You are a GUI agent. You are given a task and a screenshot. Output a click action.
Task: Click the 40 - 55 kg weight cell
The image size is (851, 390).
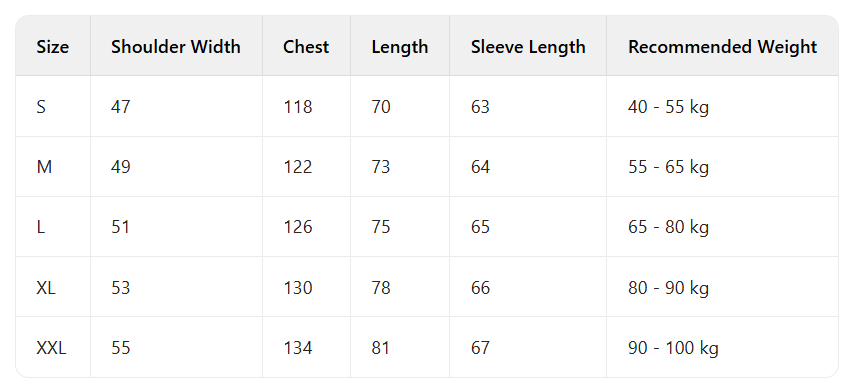pos(669,107)
